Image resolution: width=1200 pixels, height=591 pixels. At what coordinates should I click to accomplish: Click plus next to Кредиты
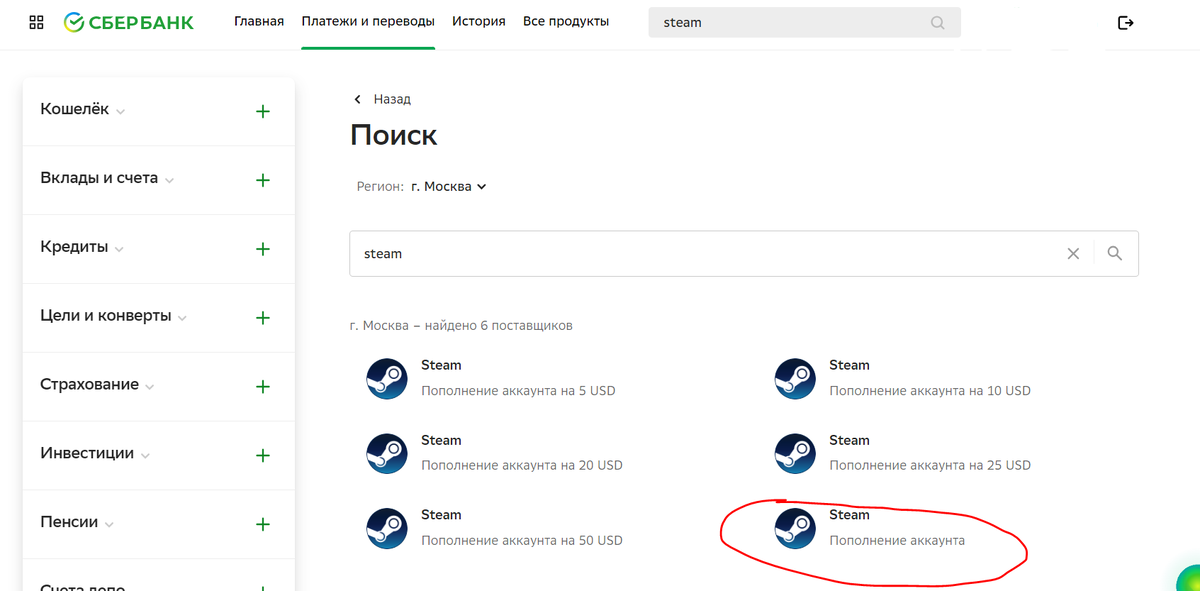(263, 249)
